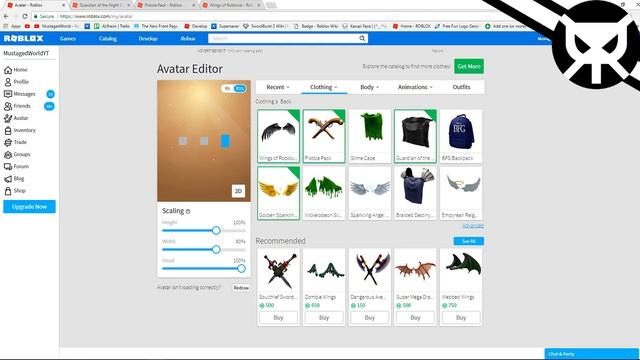The height and width of the screenshot is (360, 640).
Task: Click the Upgrade Now button
Action: 29,207
